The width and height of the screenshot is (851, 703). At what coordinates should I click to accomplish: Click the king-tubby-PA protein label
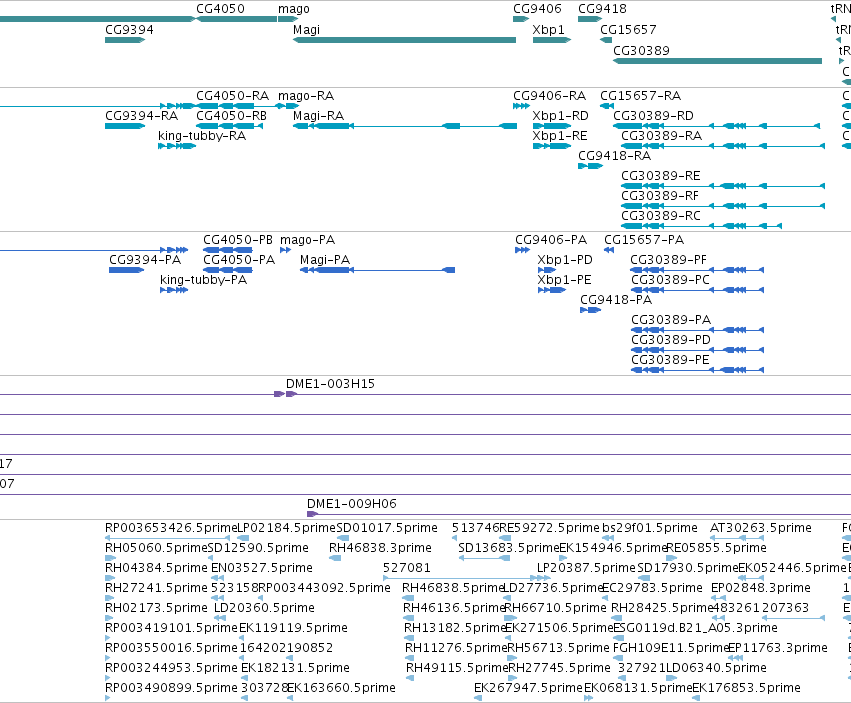pos(204,280)
